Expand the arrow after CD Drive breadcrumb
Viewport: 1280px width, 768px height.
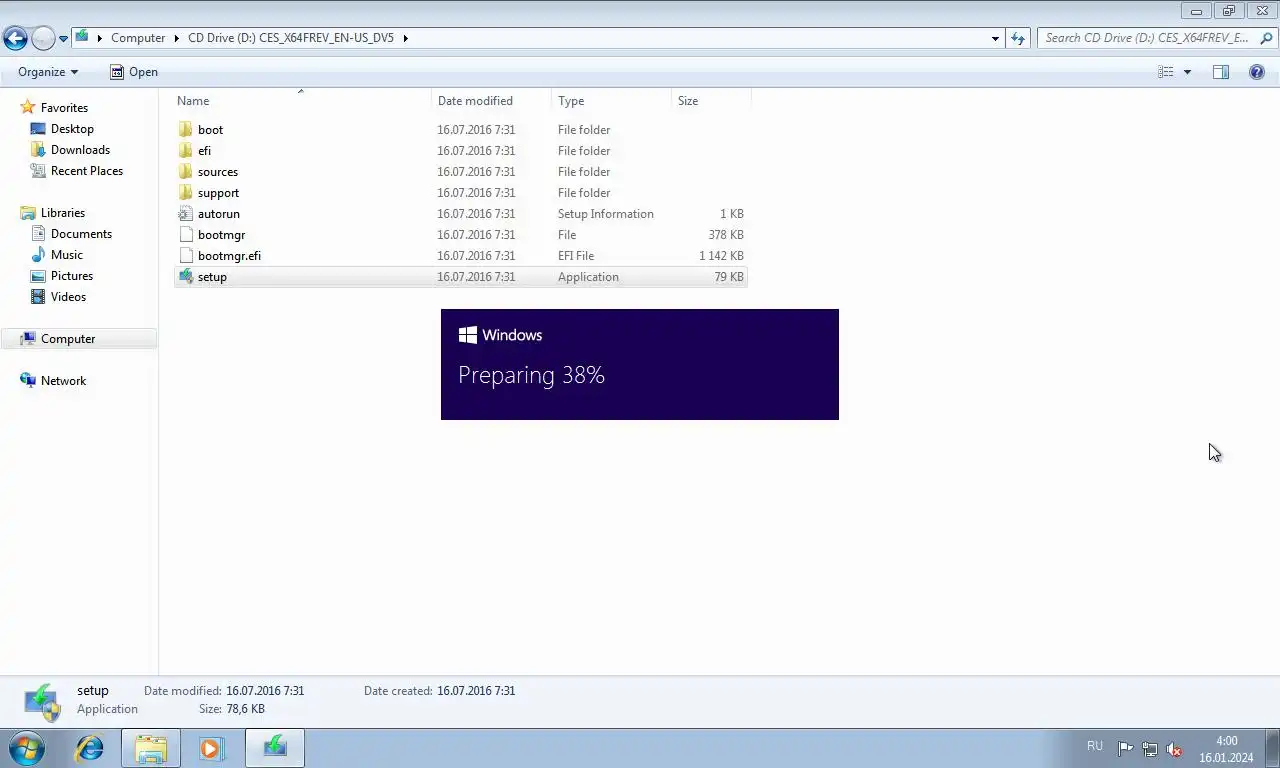click(x=405, y=38)
